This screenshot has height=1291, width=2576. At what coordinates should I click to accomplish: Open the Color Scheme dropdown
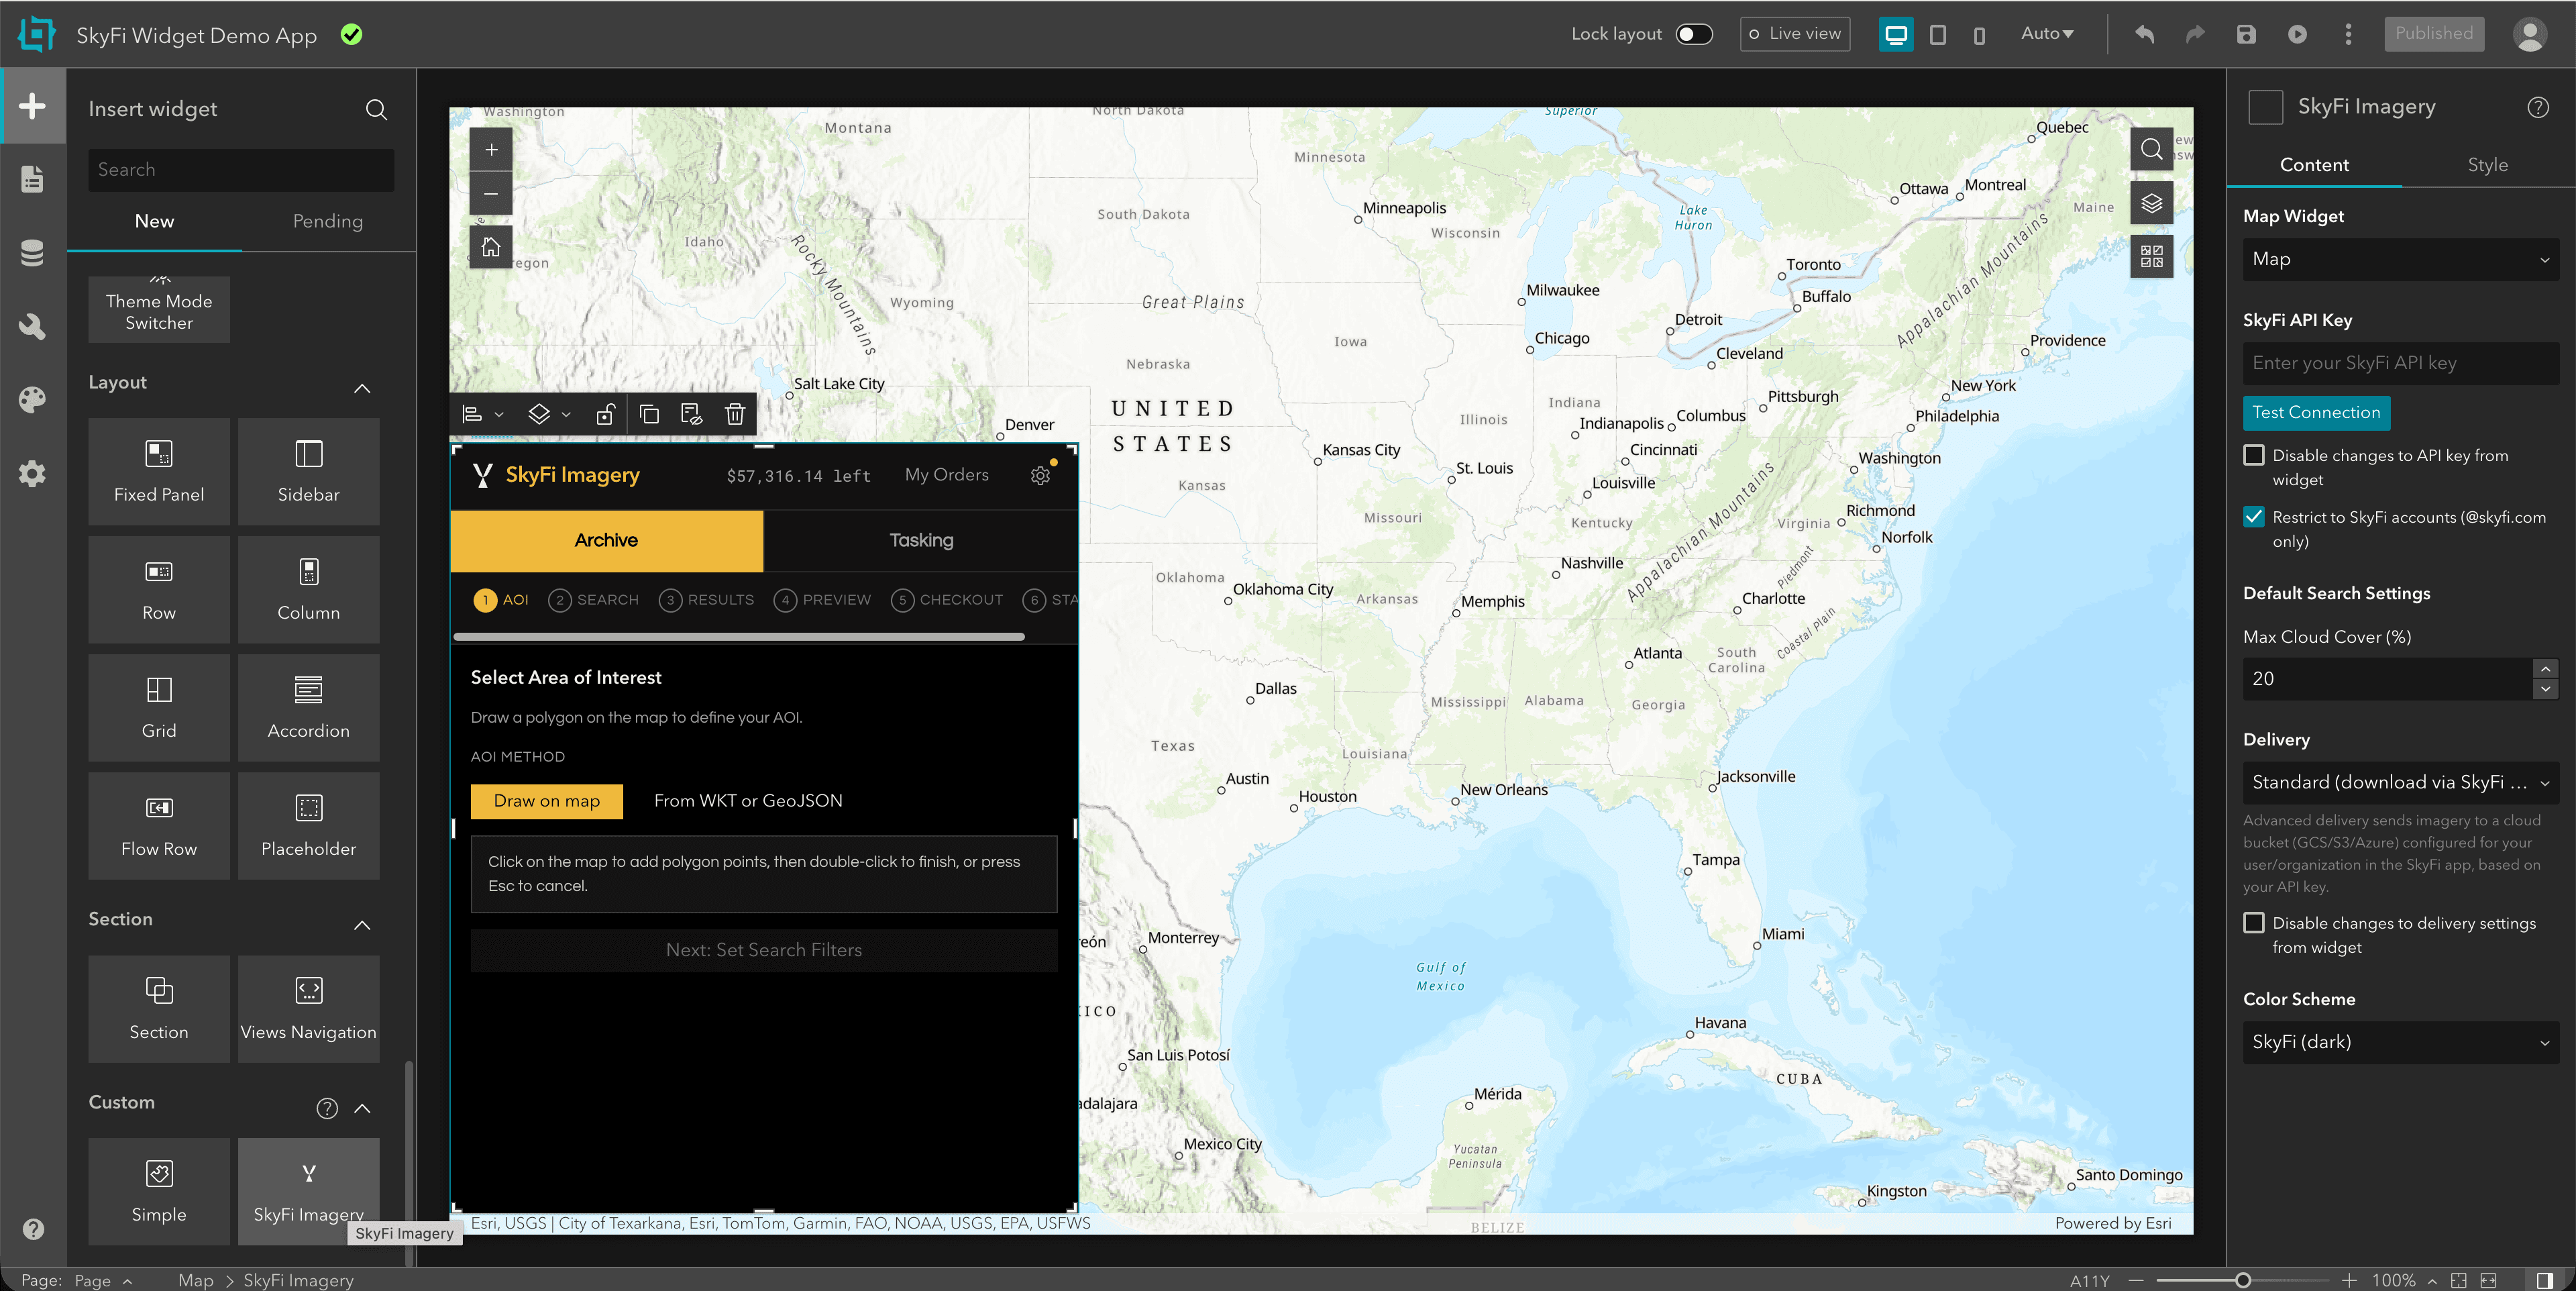[x=2400, y=1042]
